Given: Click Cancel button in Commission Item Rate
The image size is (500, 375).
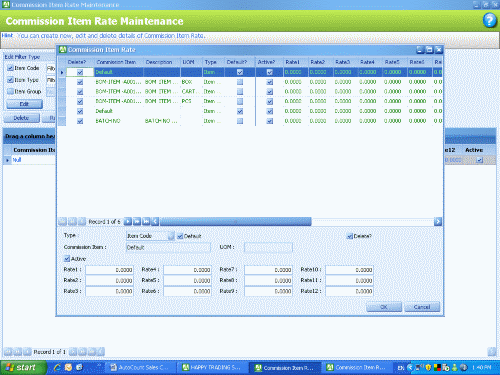Looking at the screenshot, I should point(422,307).
